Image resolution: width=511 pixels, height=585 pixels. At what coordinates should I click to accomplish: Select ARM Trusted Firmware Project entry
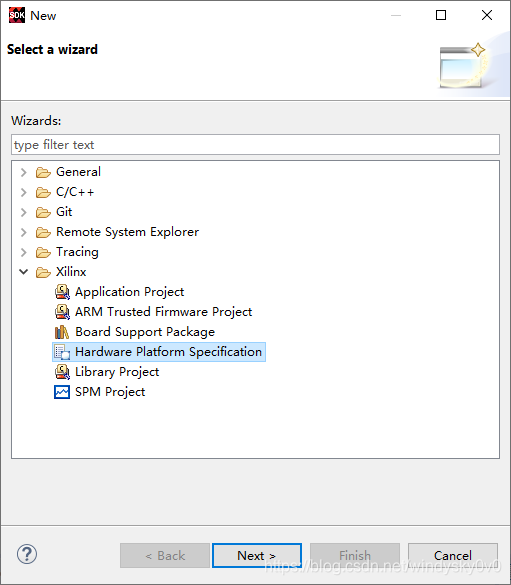(163, 312)
